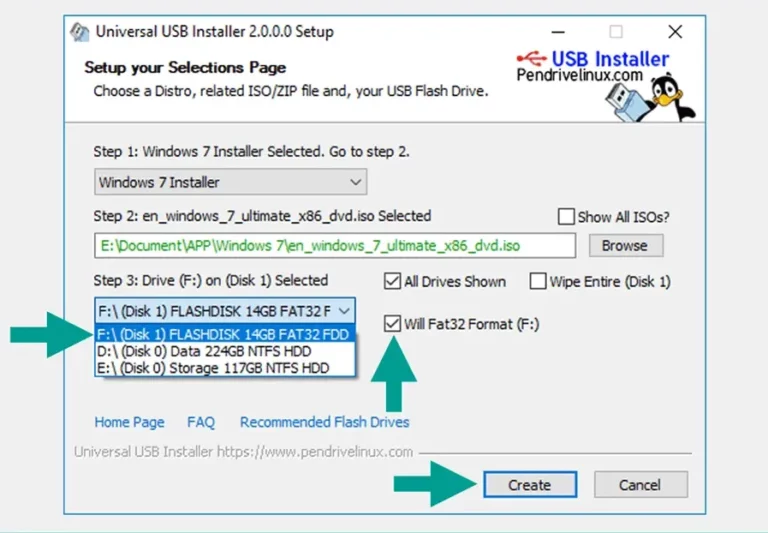
Task: Enable Wipe Entire (Disk 1) checkbox
Action: pyautogui.click(x=538, y=281)
